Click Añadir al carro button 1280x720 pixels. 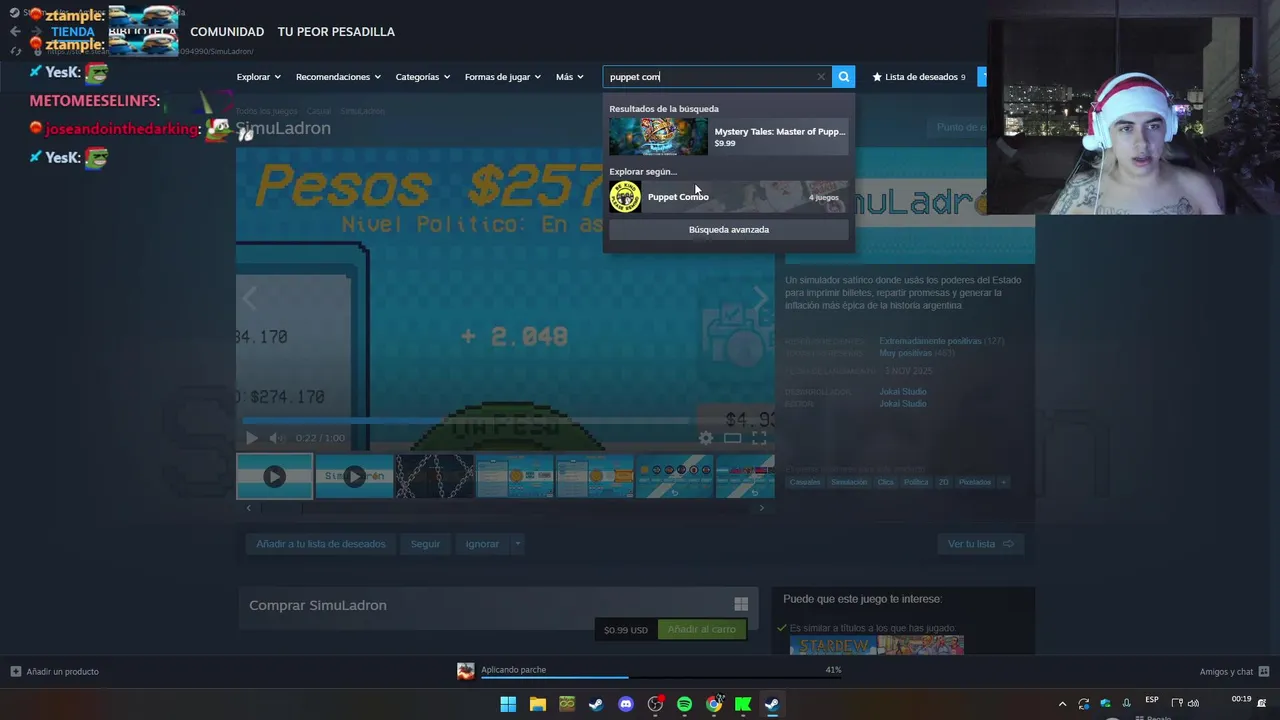click(701, 629)
